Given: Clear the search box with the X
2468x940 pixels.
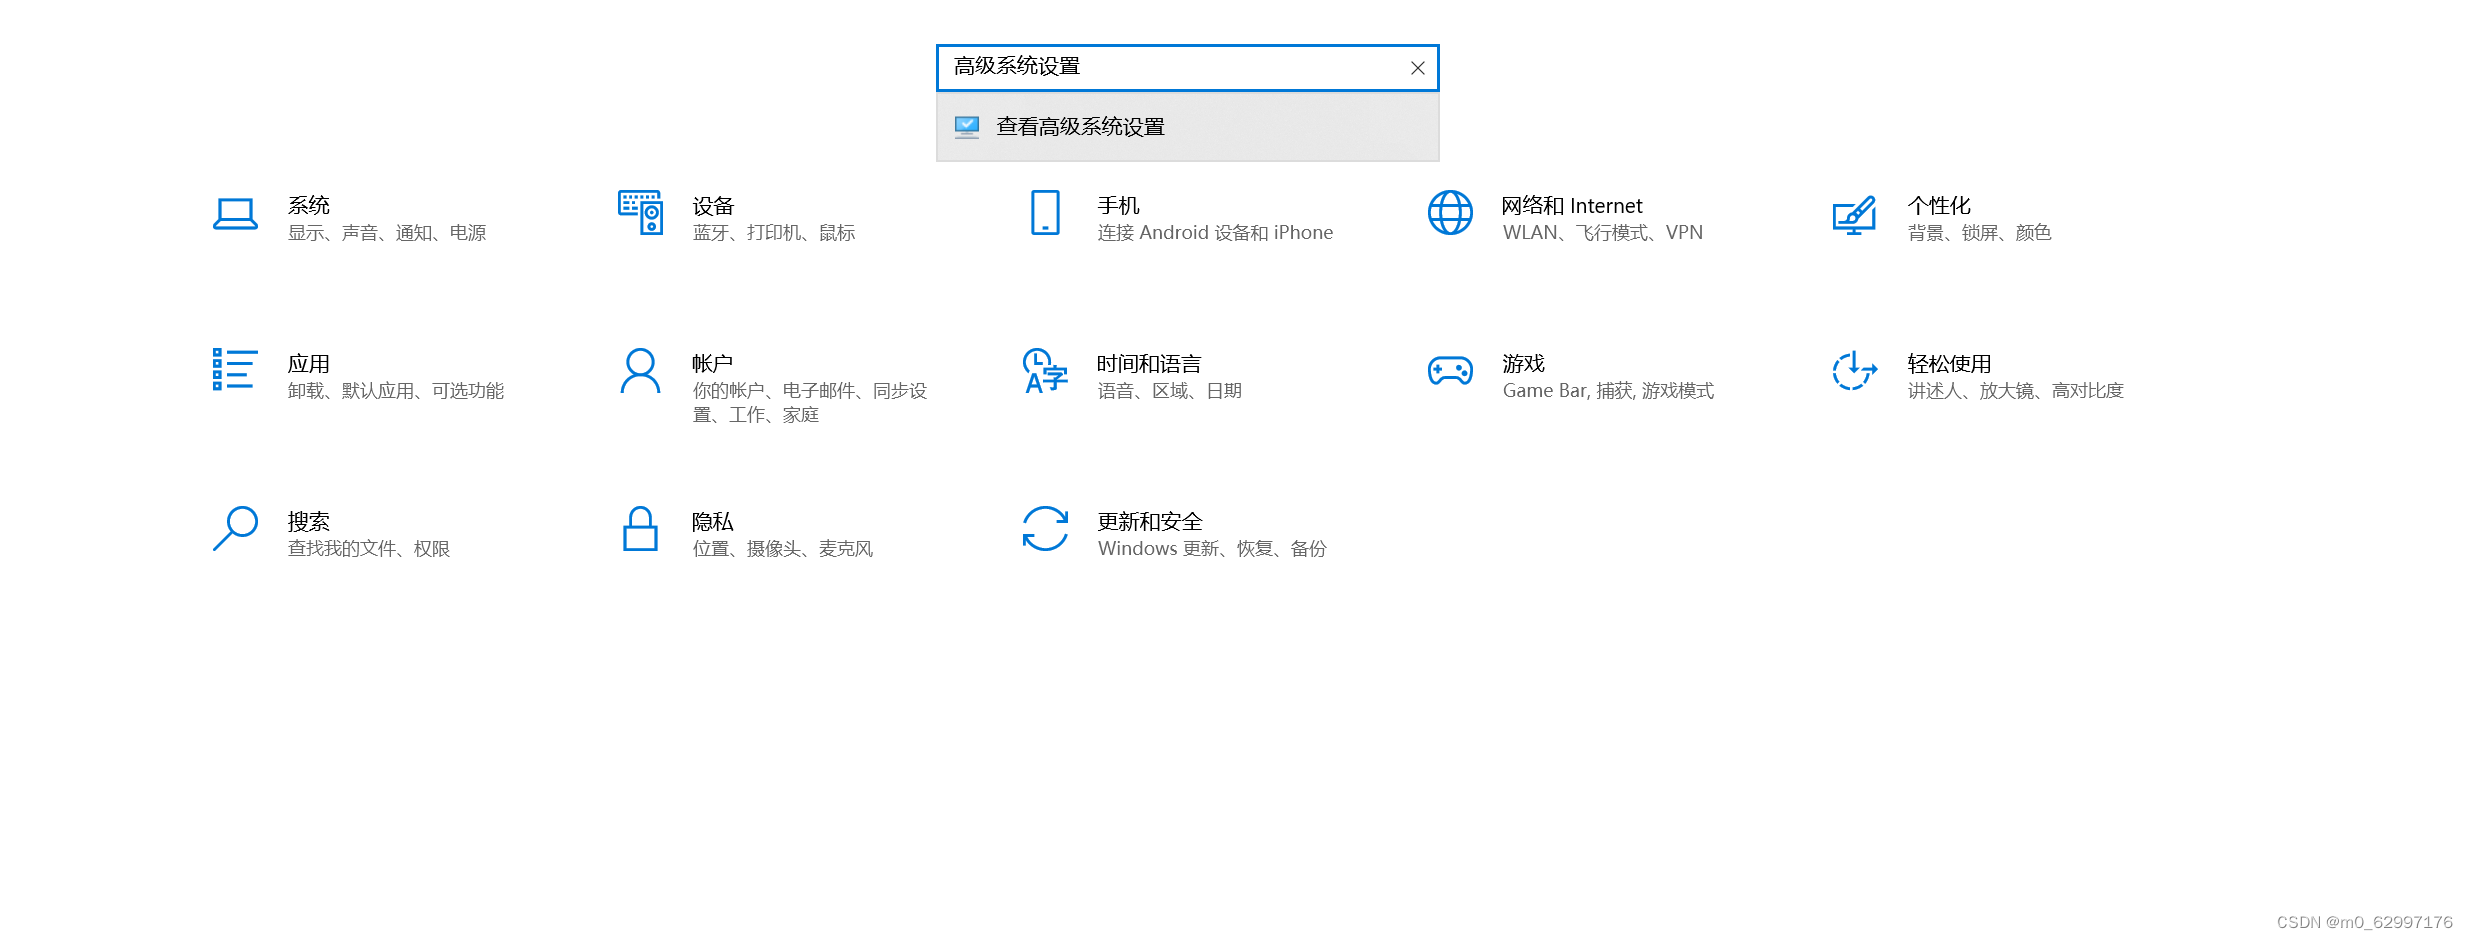Looking at the screenshot, I should coord(1417,68).
